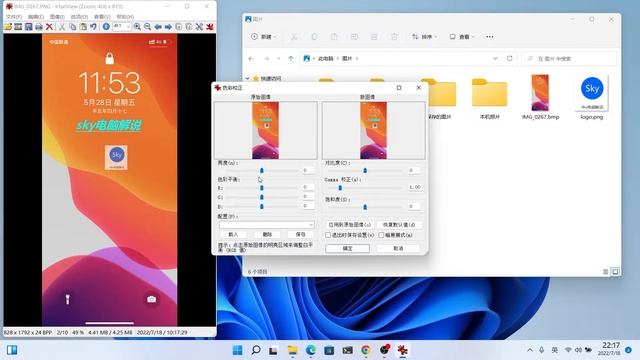Select the IMG_0267.bmp file in Explorer
Viewport: 640px width, 360px height.
click(540, 97)
